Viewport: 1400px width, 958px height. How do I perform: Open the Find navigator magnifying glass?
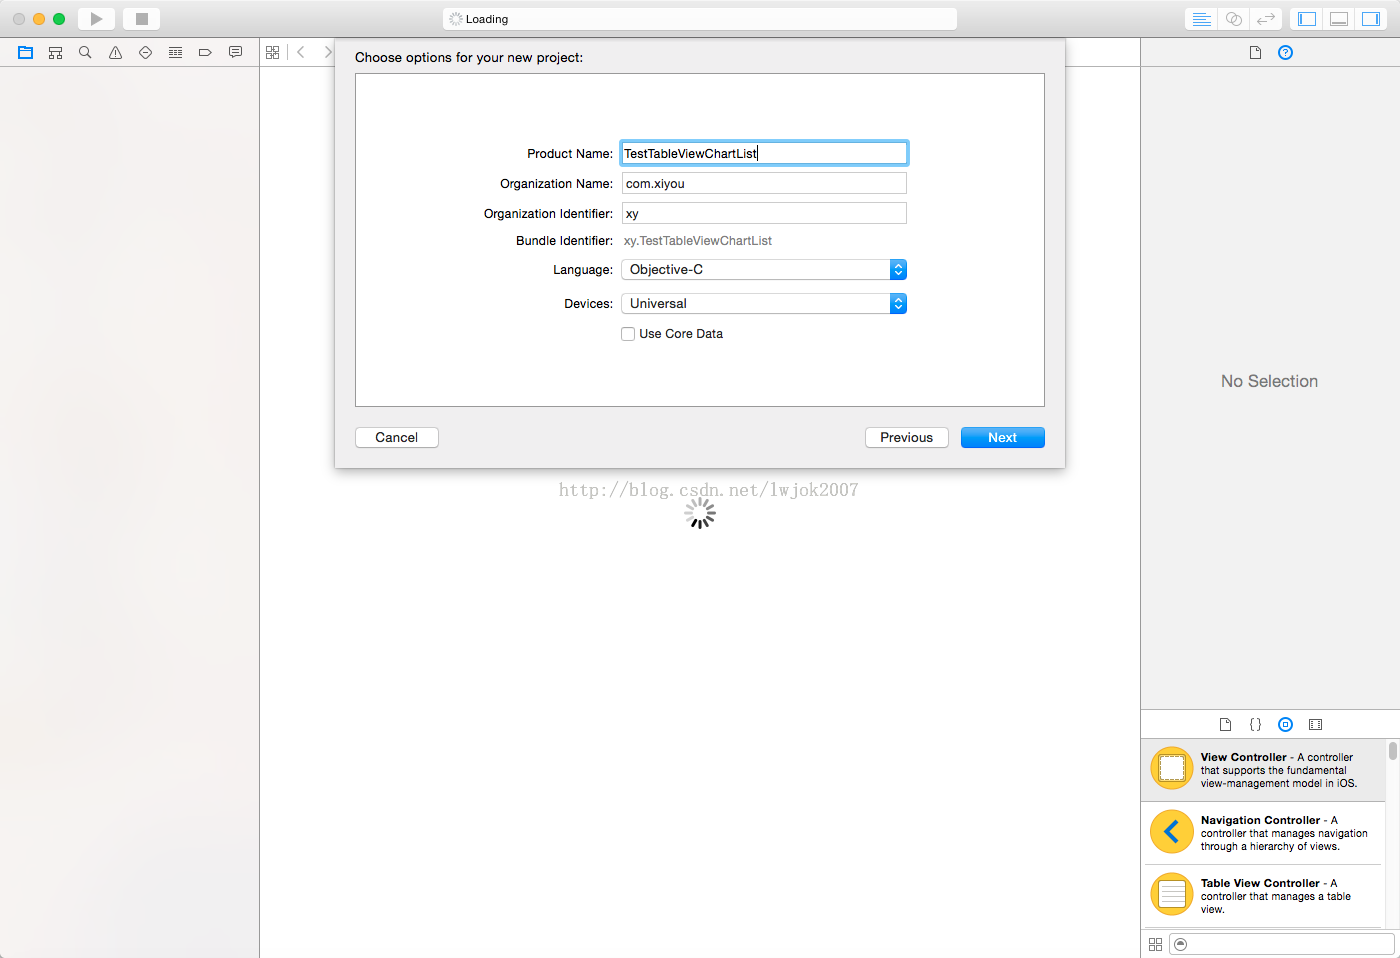point(85,52)
